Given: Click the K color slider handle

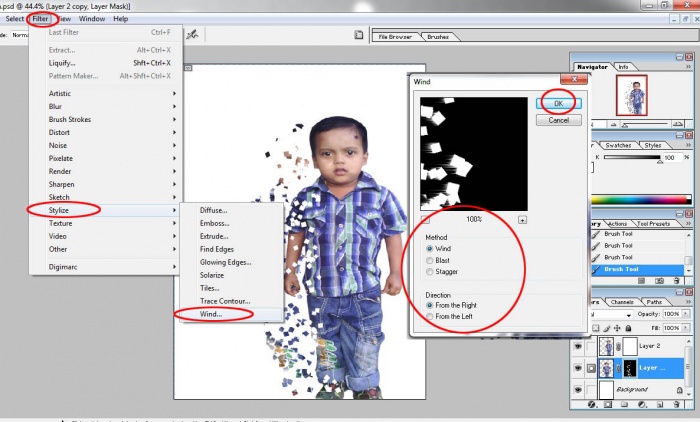Looking at the screenshot, I should coord(660,162).
